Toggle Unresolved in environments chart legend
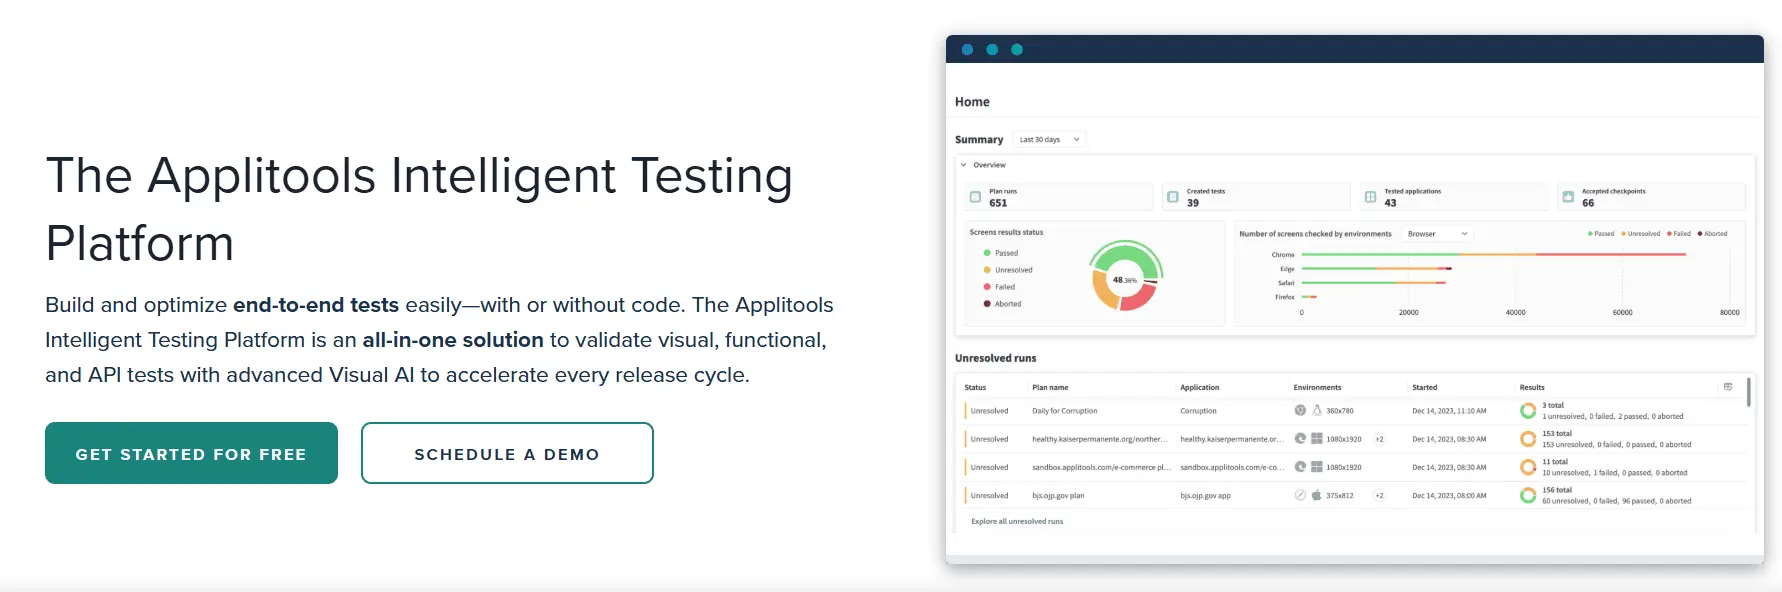Viewport: 1782px width, 592px height. pos(1640,234)
